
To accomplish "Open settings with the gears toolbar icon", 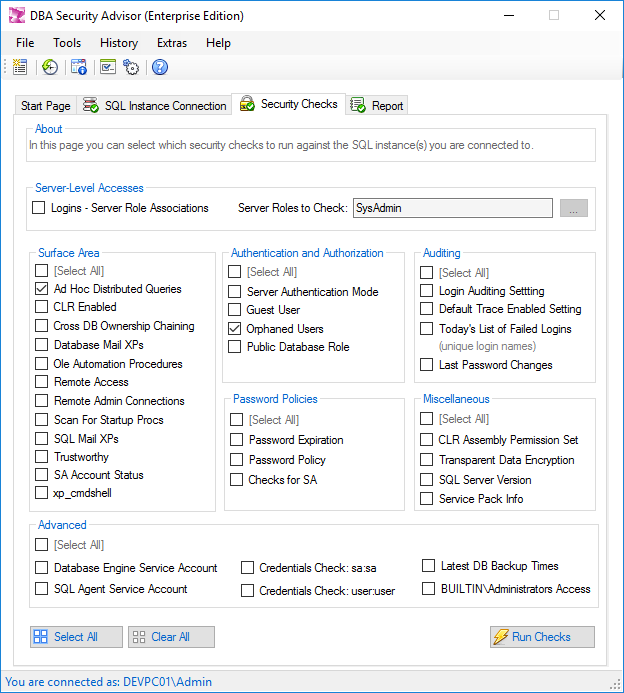I will (x=131, y=67).
